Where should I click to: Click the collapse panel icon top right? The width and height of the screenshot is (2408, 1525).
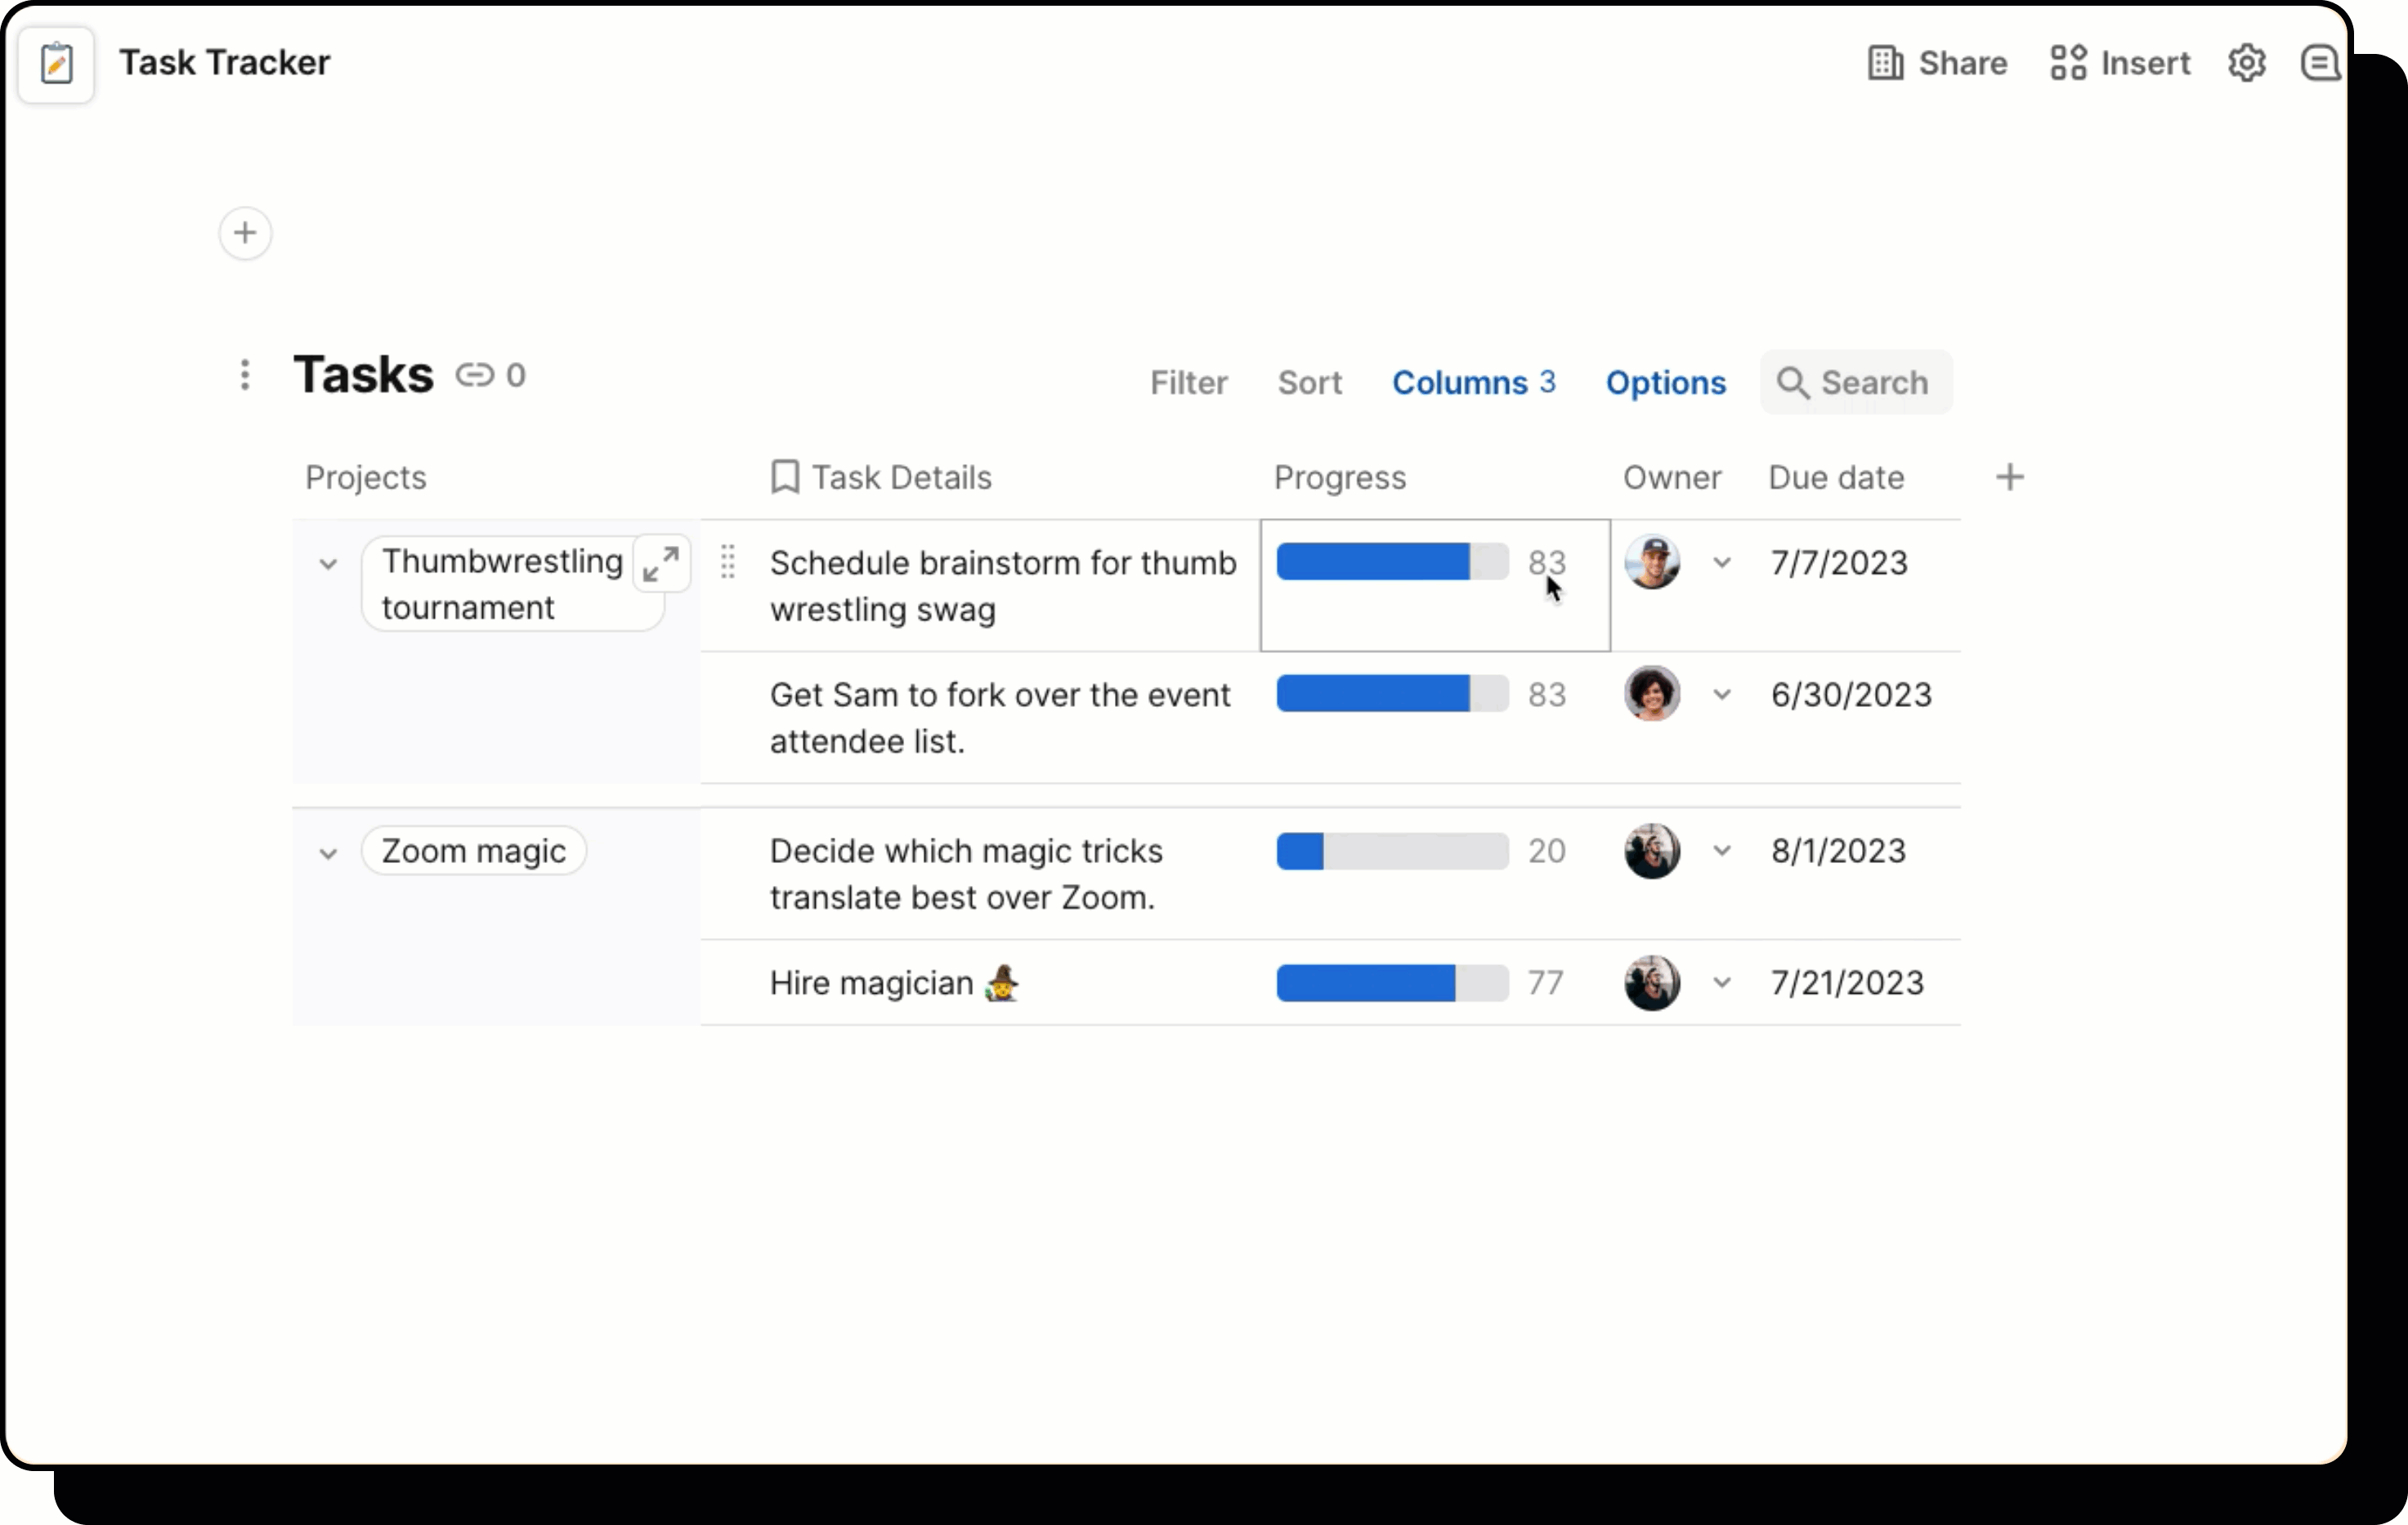pos(2320,62)
